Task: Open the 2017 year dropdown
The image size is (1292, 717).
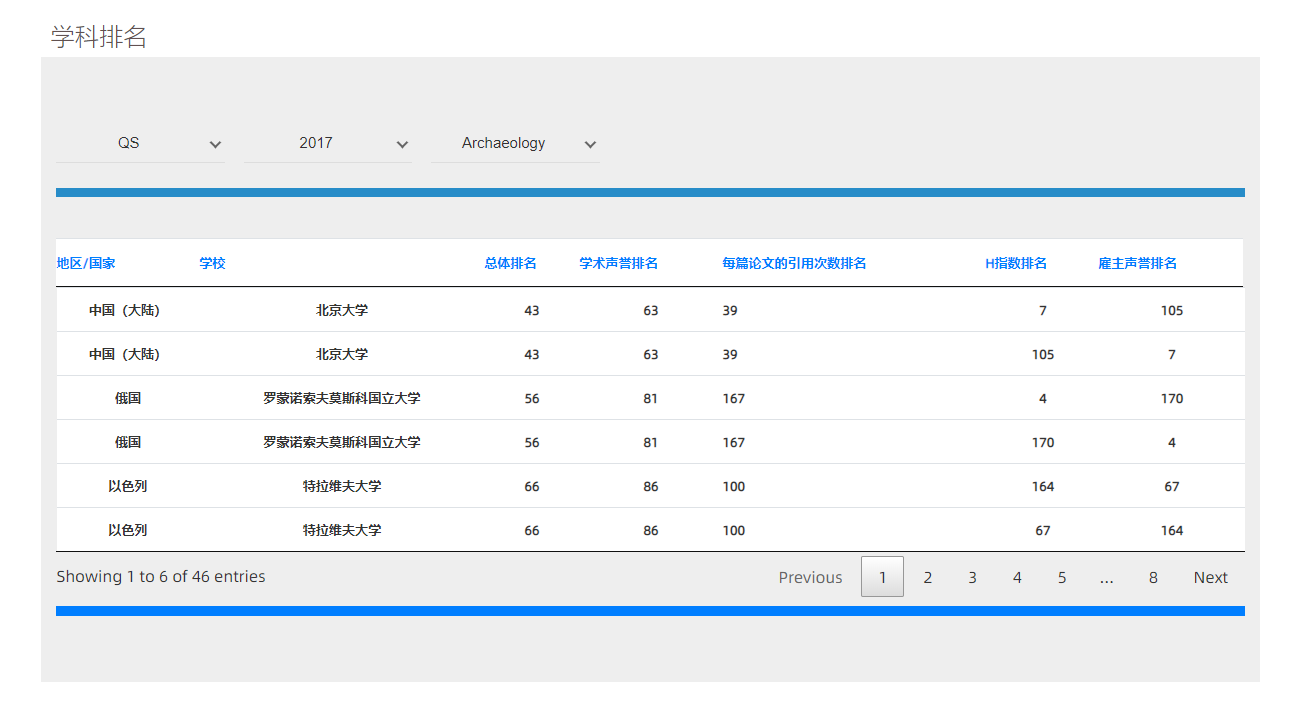Action: (327, 144)
